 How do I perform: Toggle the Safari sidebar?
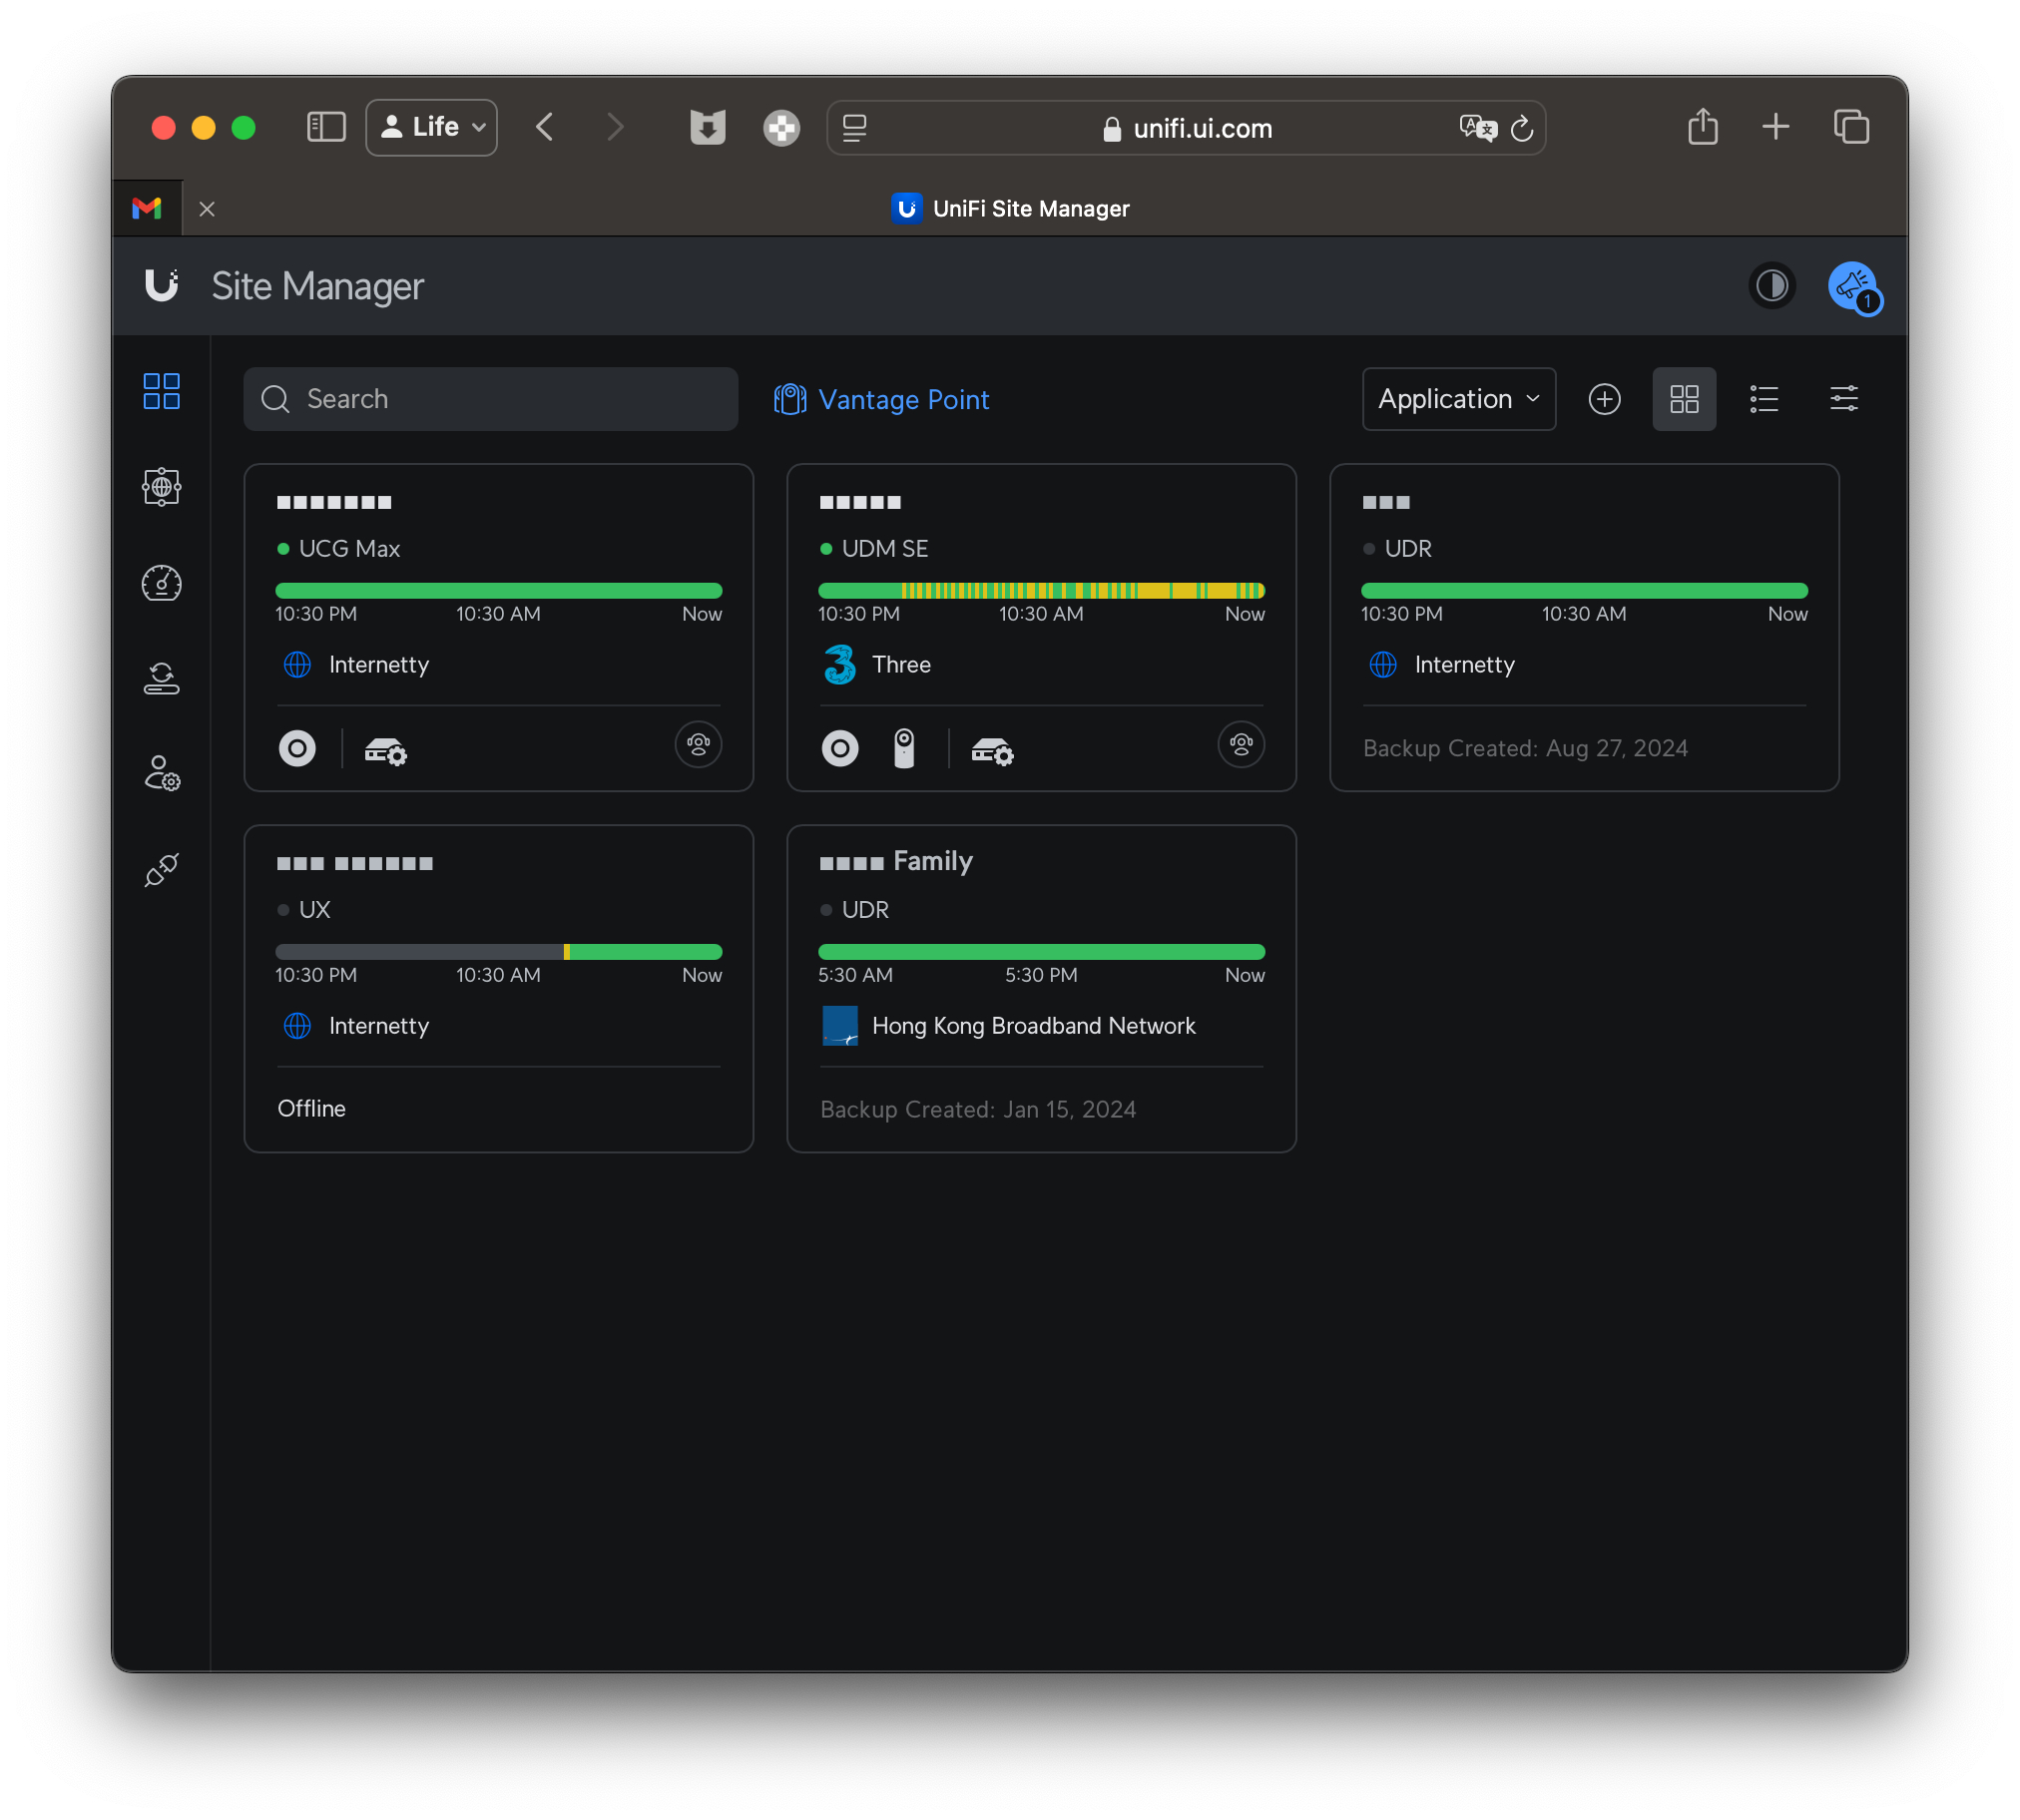point(326,127)
